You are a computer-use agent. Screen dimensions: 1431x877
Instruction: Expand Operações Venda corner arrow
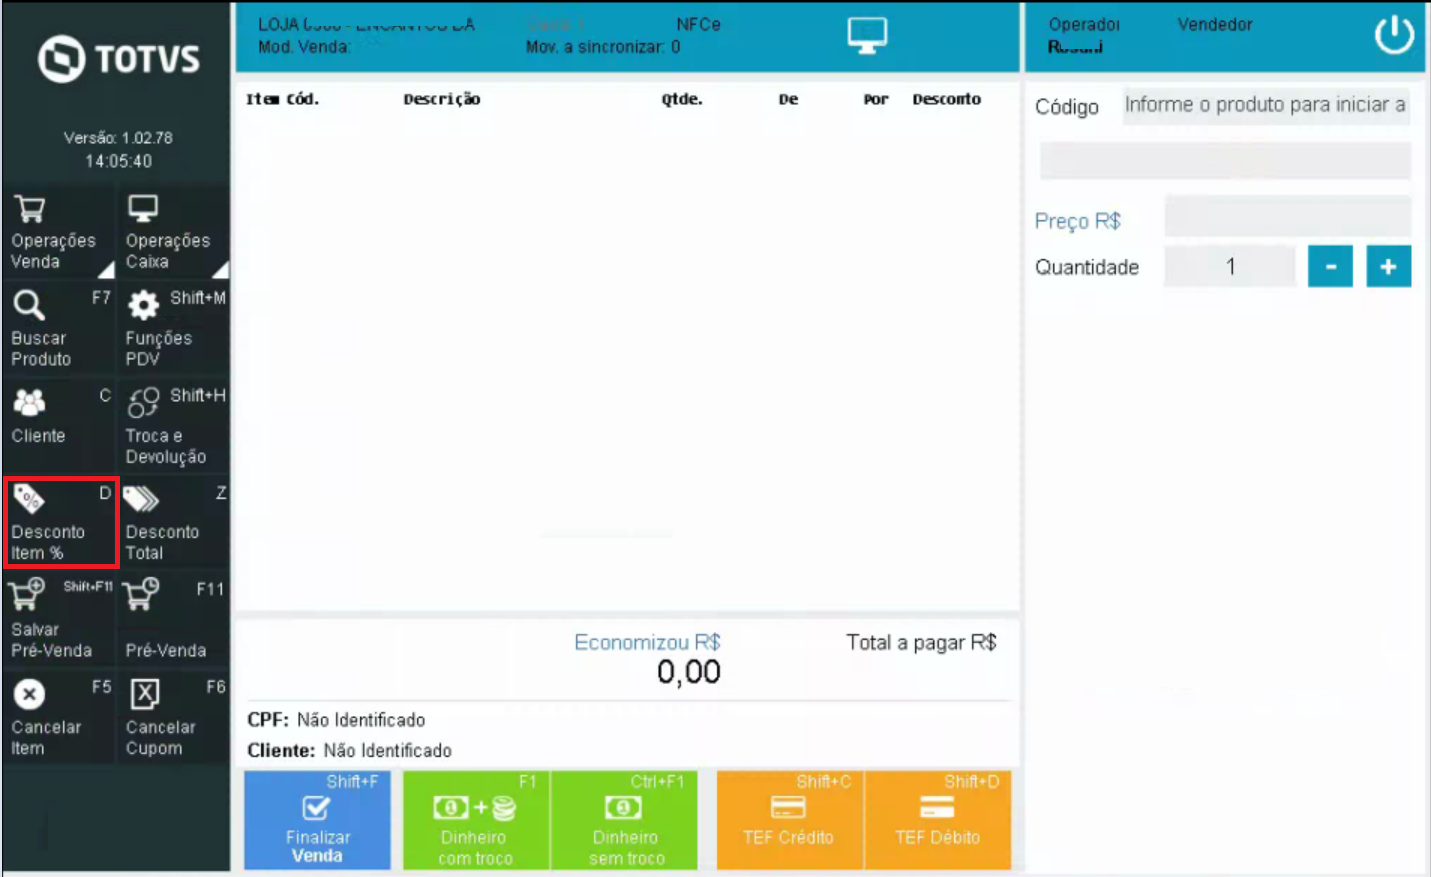click(107, 269)
